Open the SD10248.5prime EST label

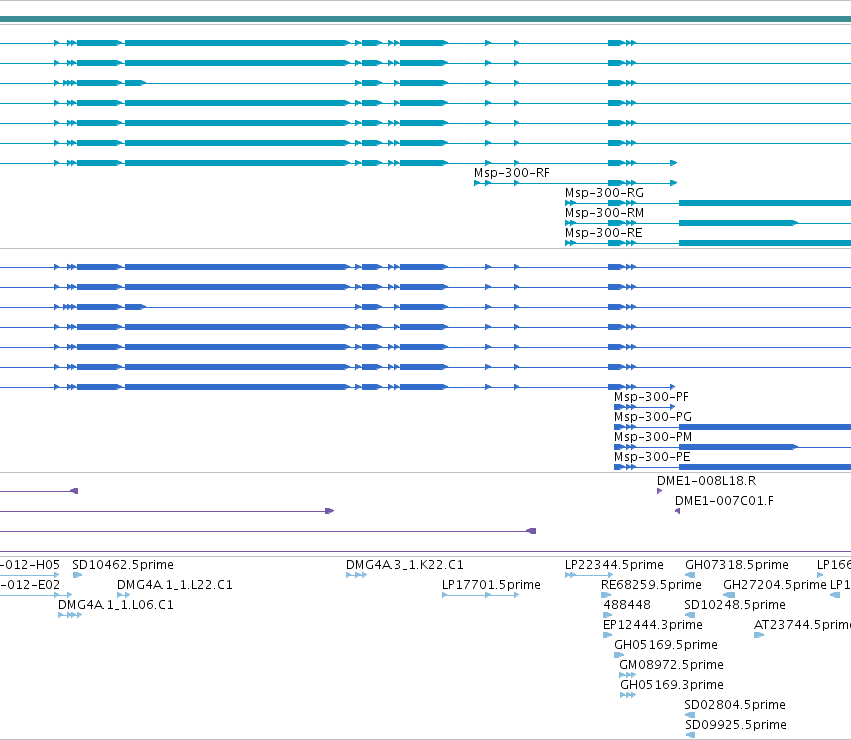click(x=735, y=605)
